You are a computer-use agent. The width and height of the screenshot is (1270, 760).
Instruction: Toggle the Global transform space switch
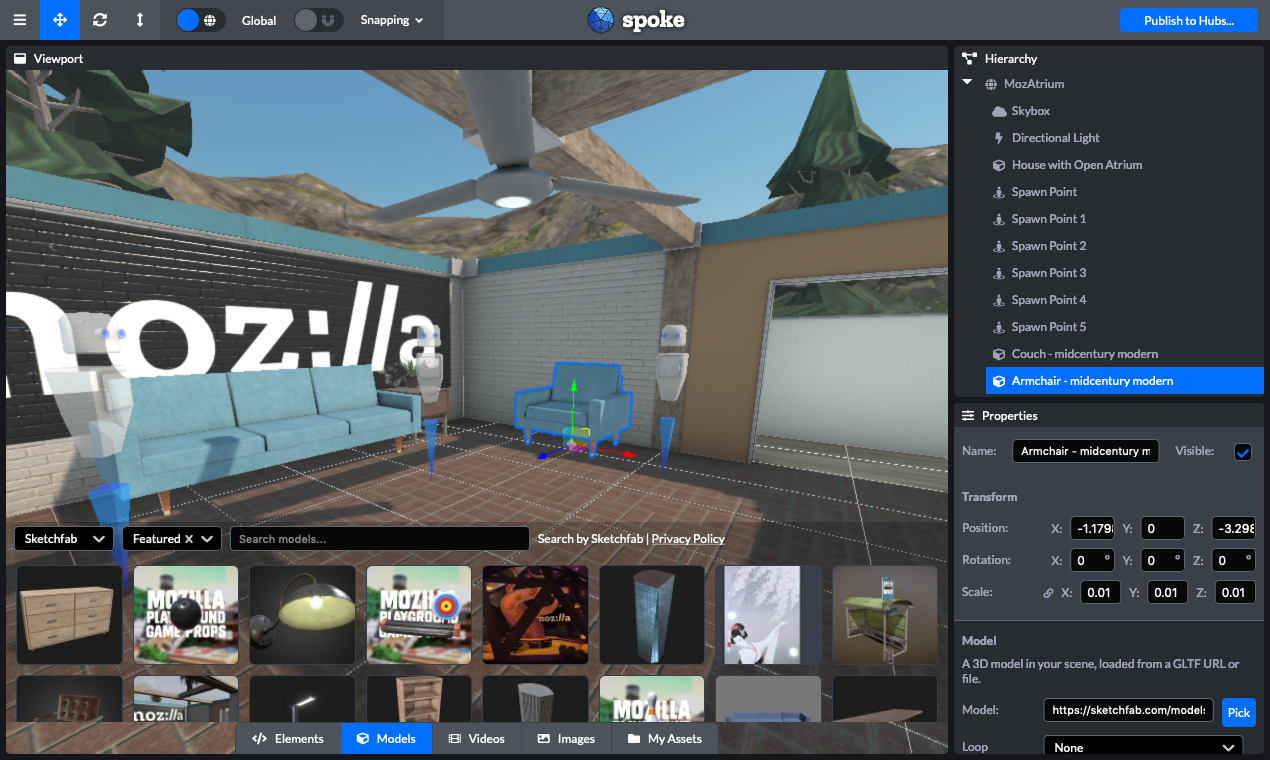click(200, 20)
